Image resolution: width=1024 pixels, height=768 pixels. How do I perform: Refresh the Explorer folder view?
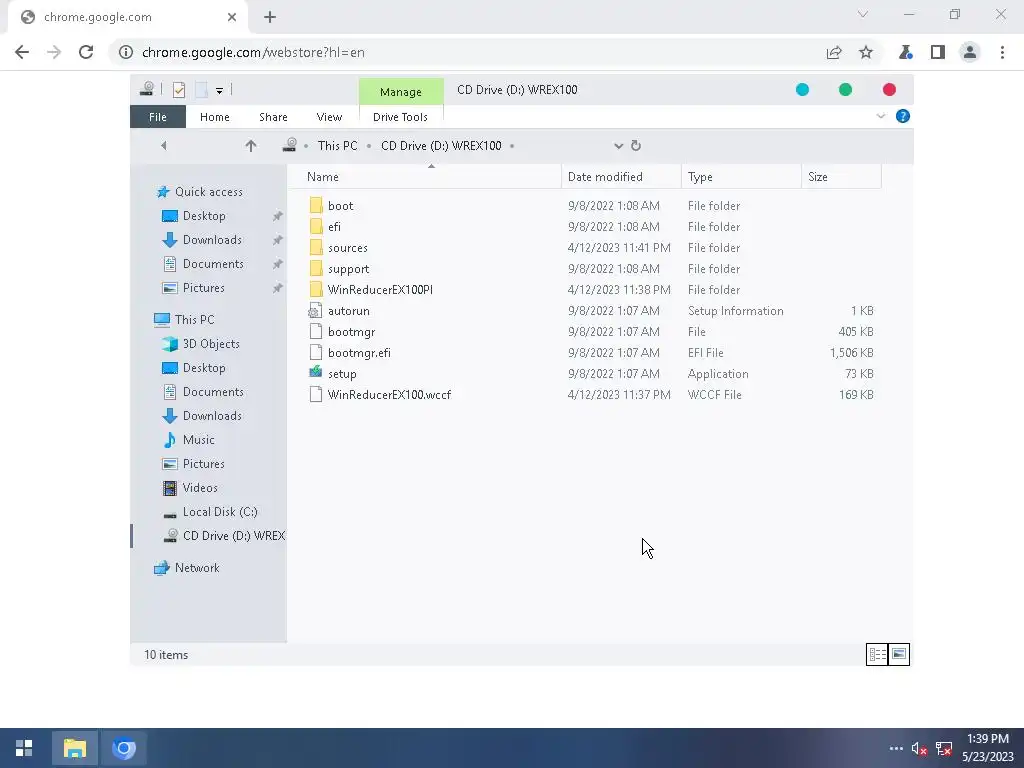[x=635, y=146]
